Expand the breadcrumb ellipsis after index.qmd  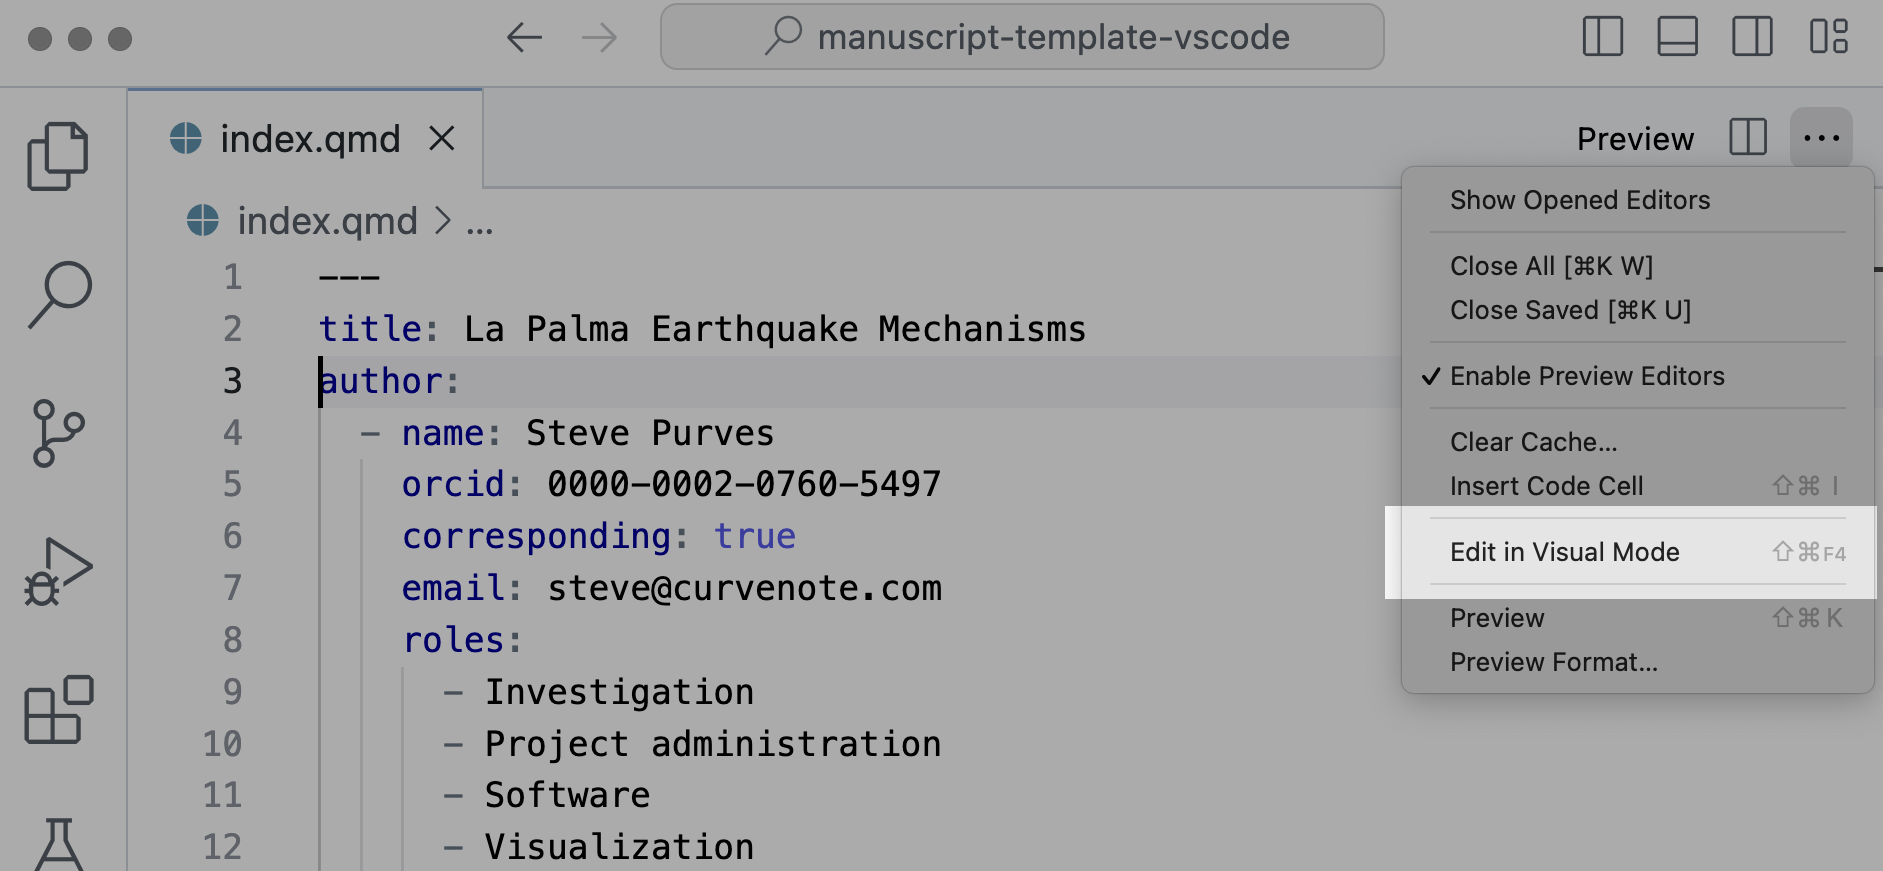click(478, 221)
